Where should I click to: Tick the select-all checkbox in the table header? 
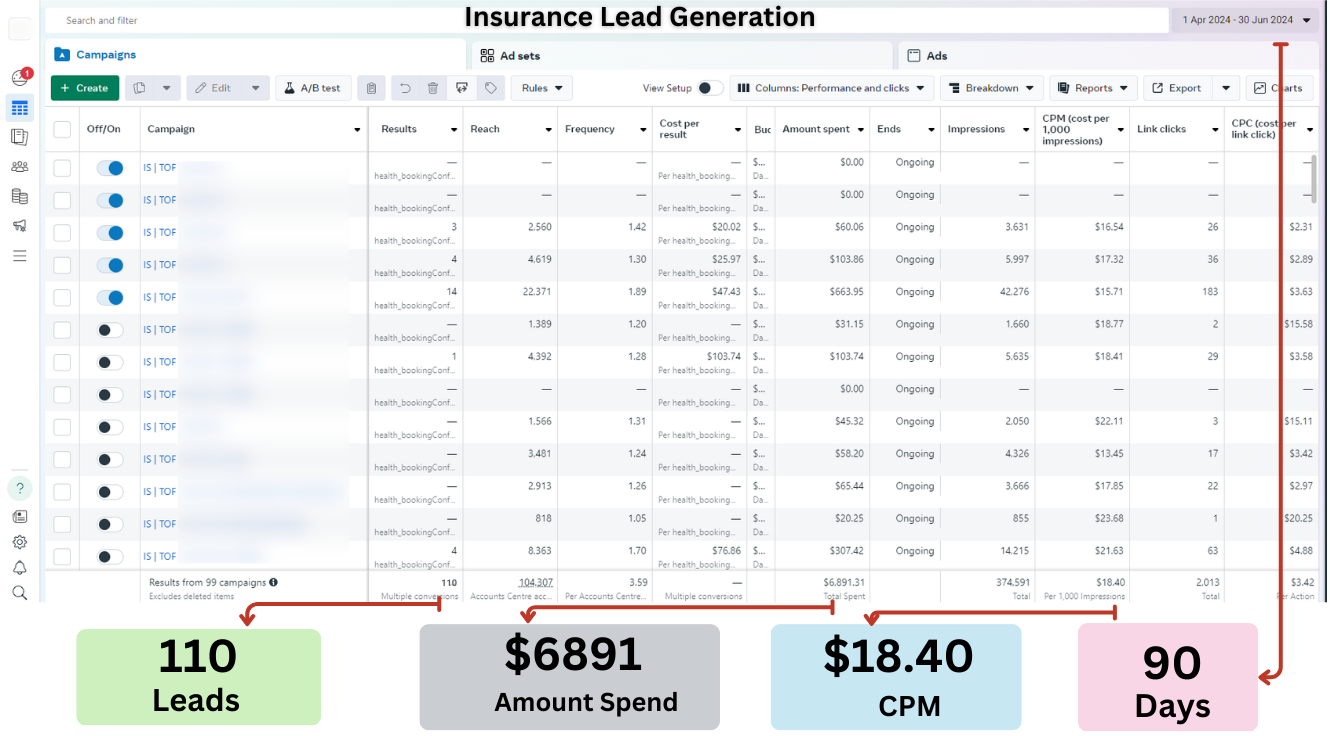pos(62,129)
